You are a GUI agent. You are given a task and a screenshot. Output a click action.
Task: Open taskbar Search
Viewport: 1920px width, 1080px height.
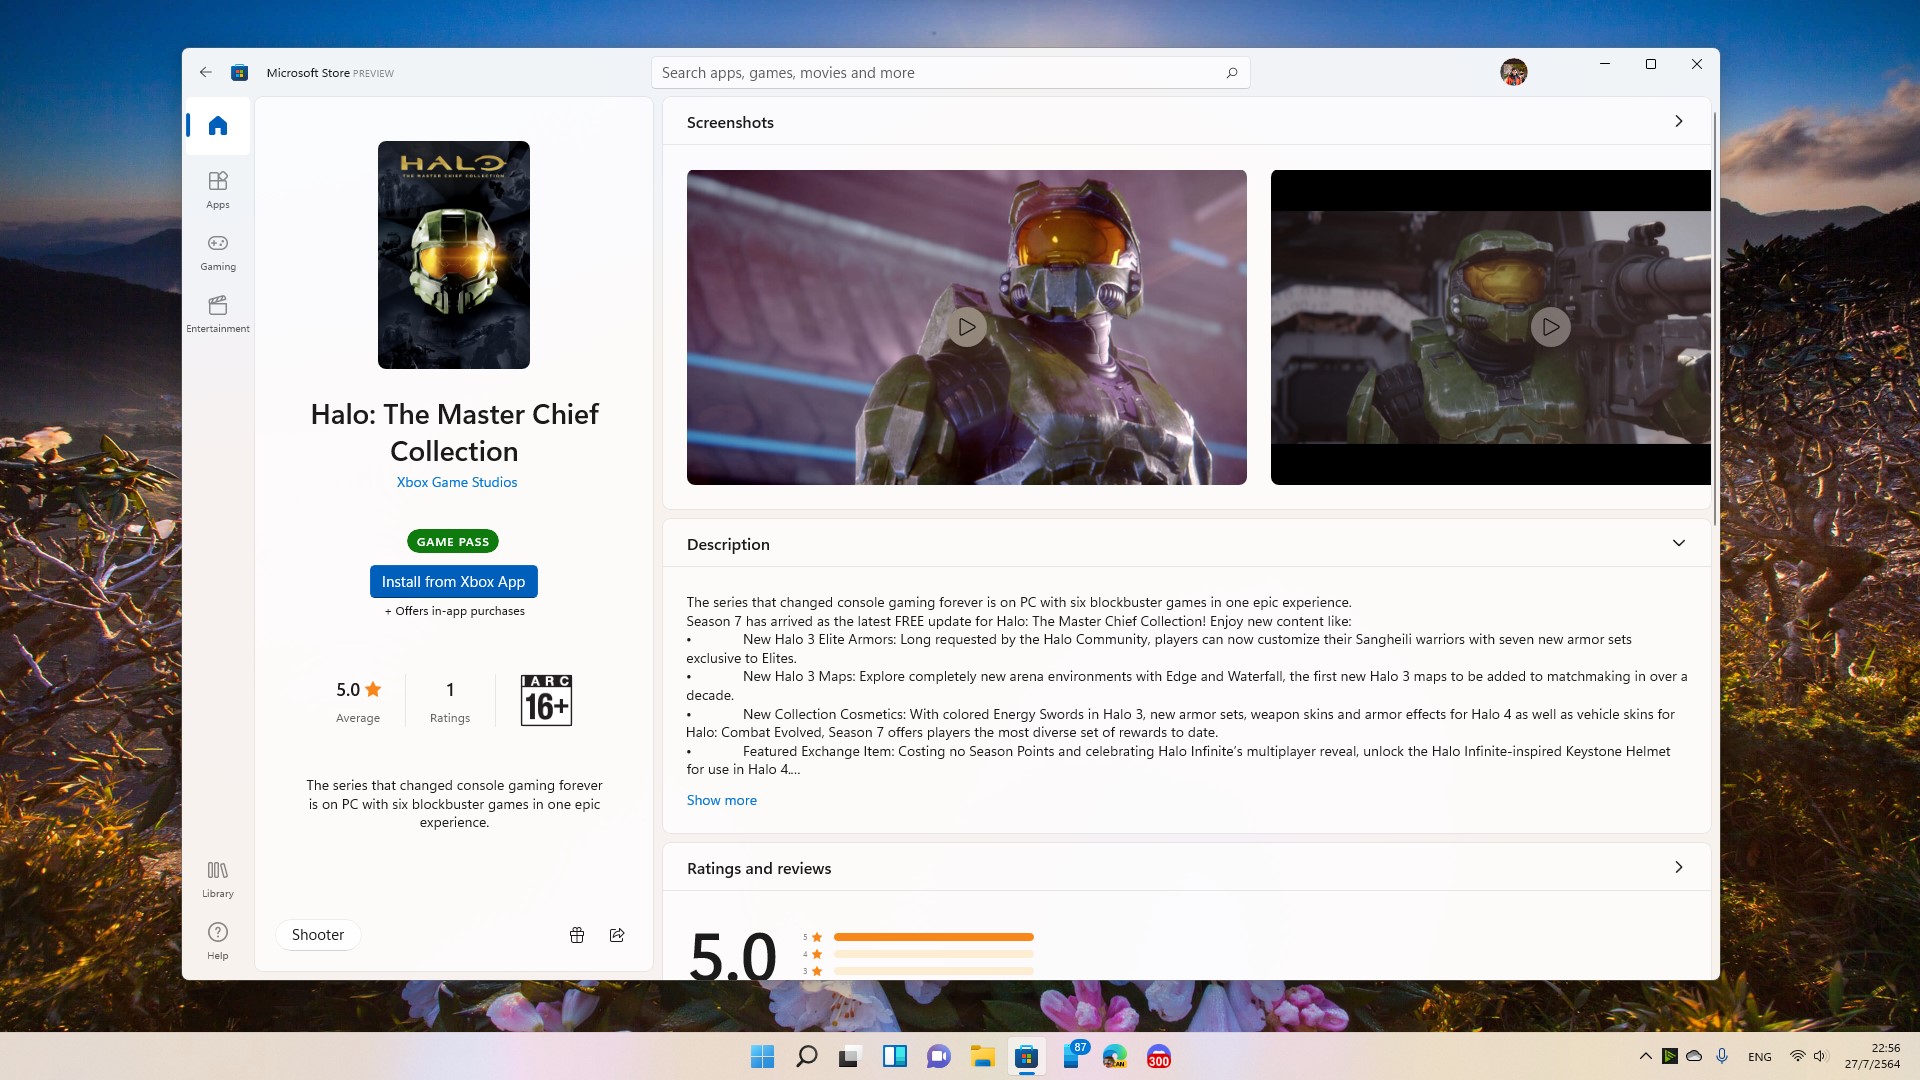click(806, 1057)
